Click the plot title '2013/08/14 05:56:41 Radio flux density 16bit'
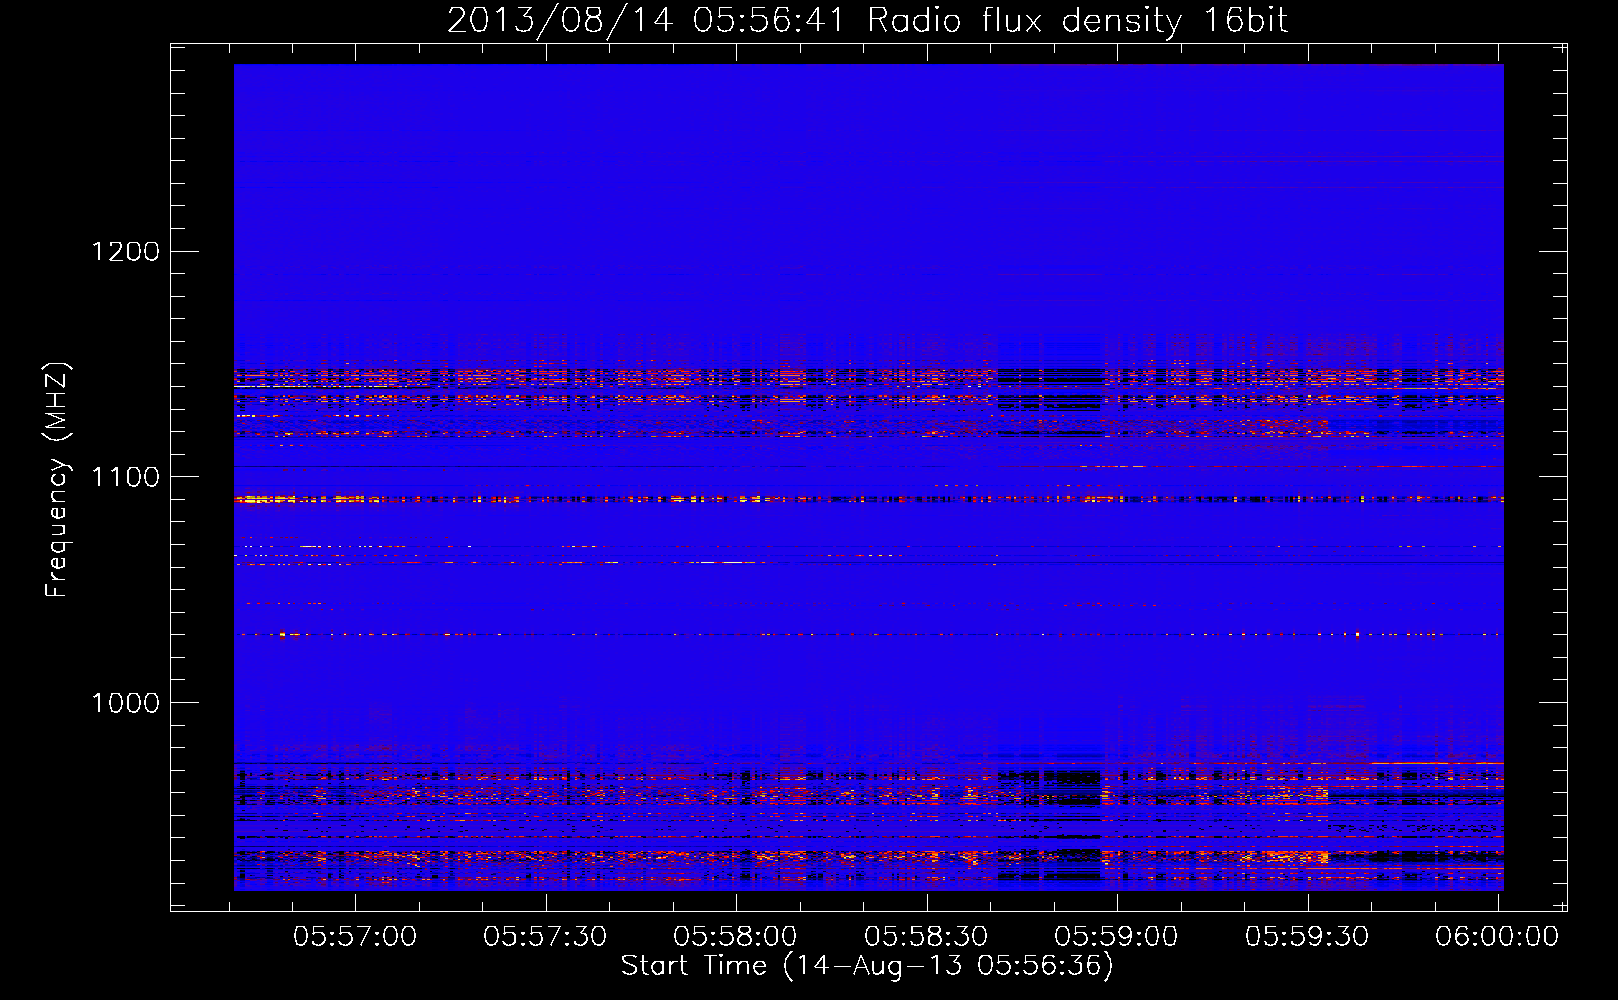The height and width of the screenshot is (1000, 1618). [x=867, y=21]
